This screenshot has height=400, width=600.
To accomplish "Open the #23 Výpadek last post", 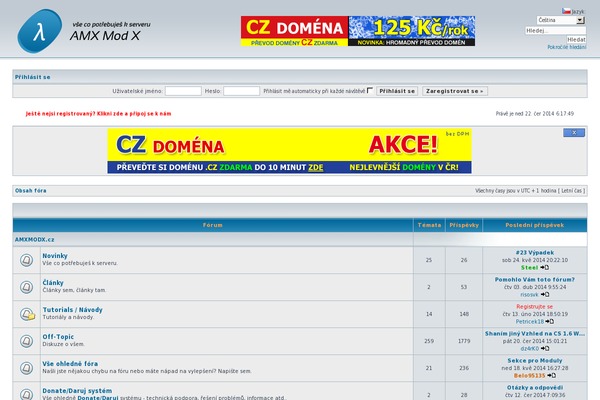I will click(535, 253).
